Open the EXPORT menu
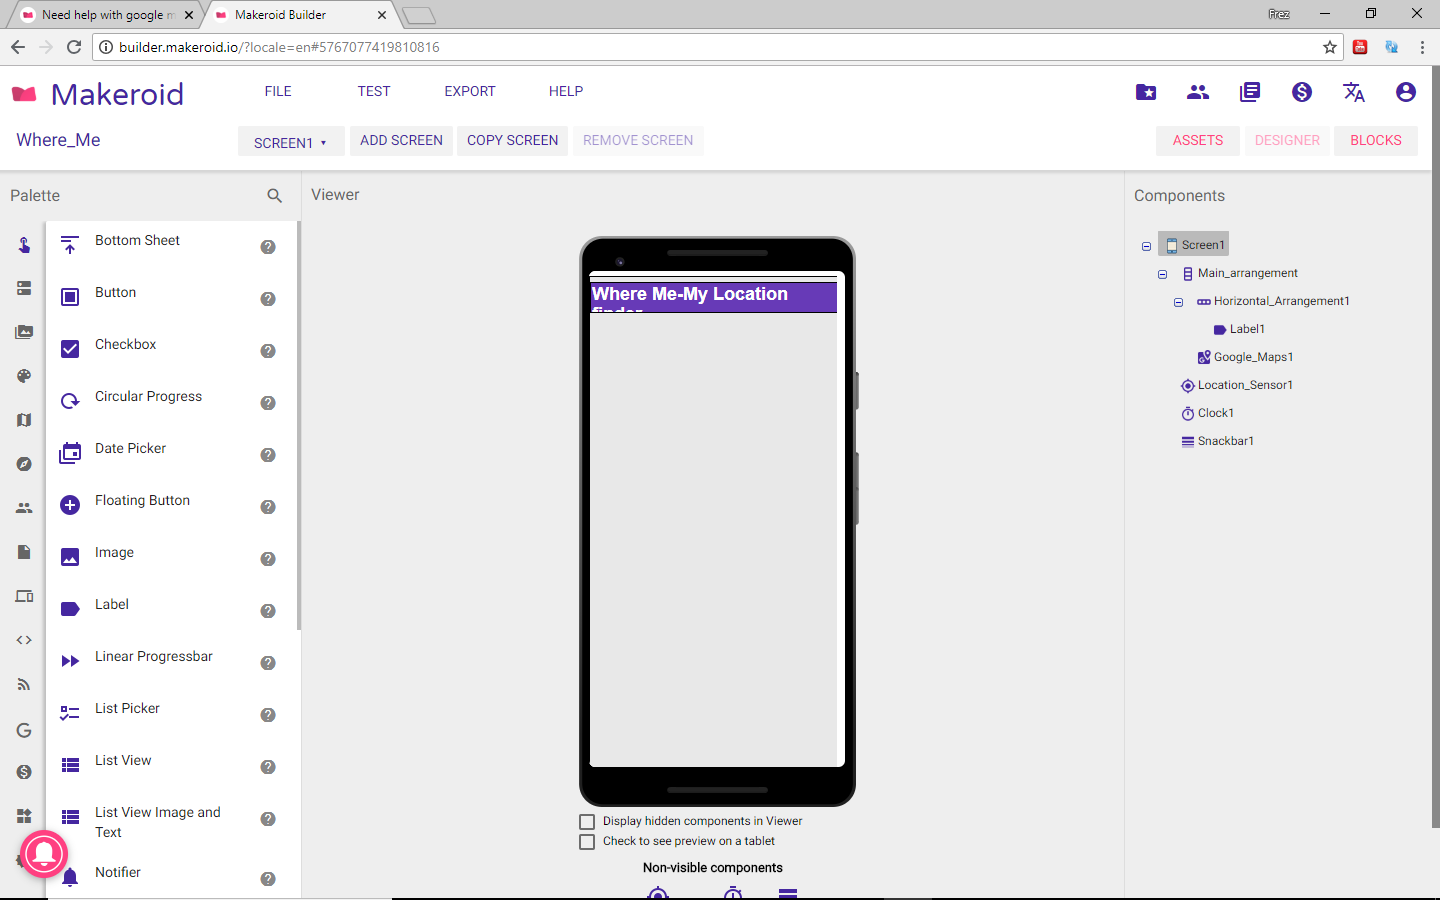 470,91
